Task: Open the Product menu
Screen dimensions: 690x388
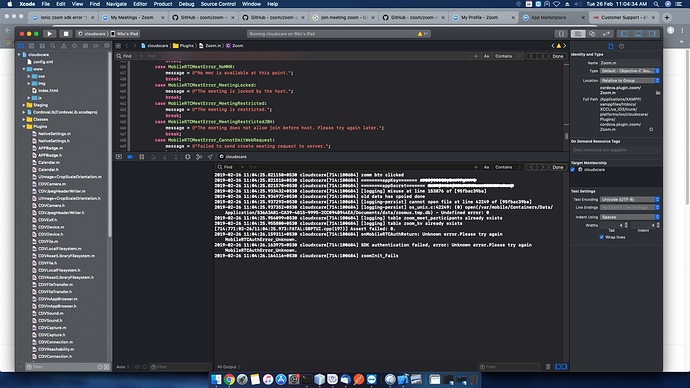Action: tap(163, 4)
